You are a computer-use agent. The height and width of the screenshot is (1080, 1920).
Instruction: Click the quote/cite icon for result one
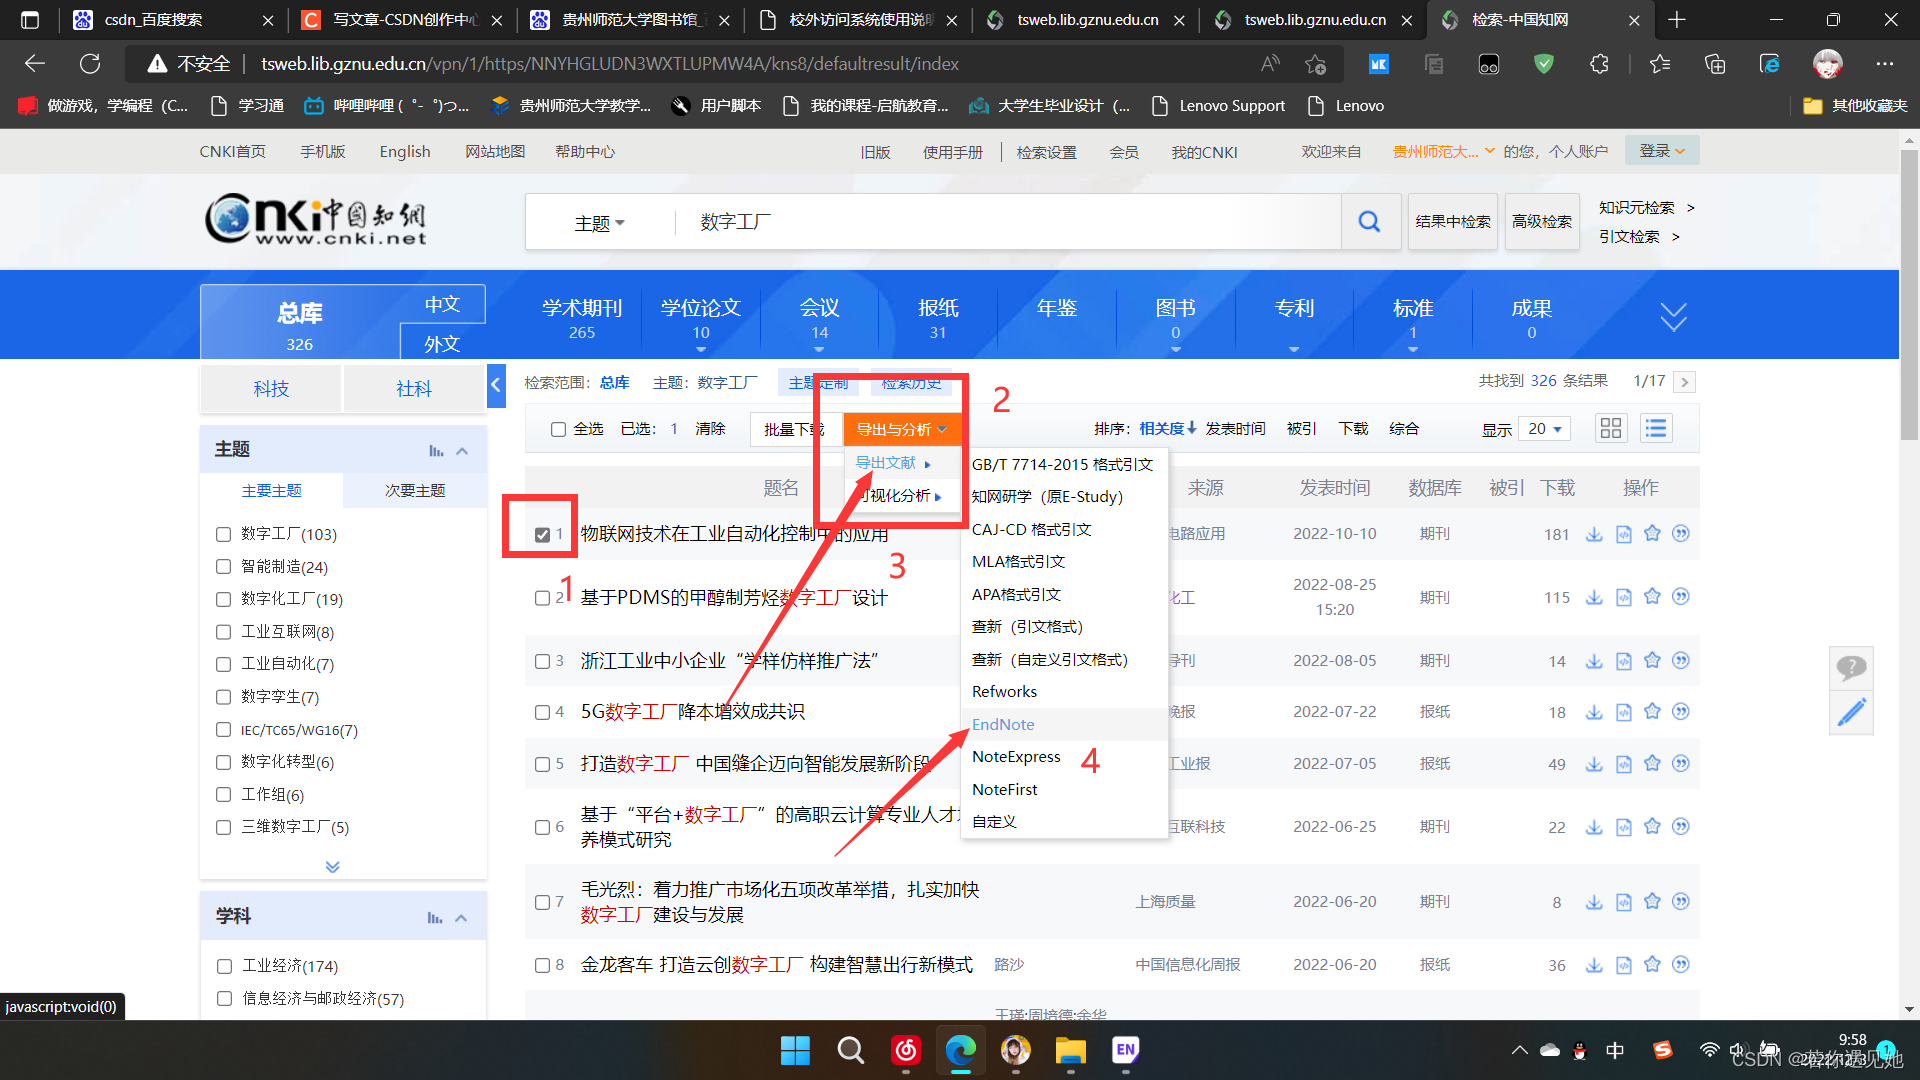point(1681,533)
